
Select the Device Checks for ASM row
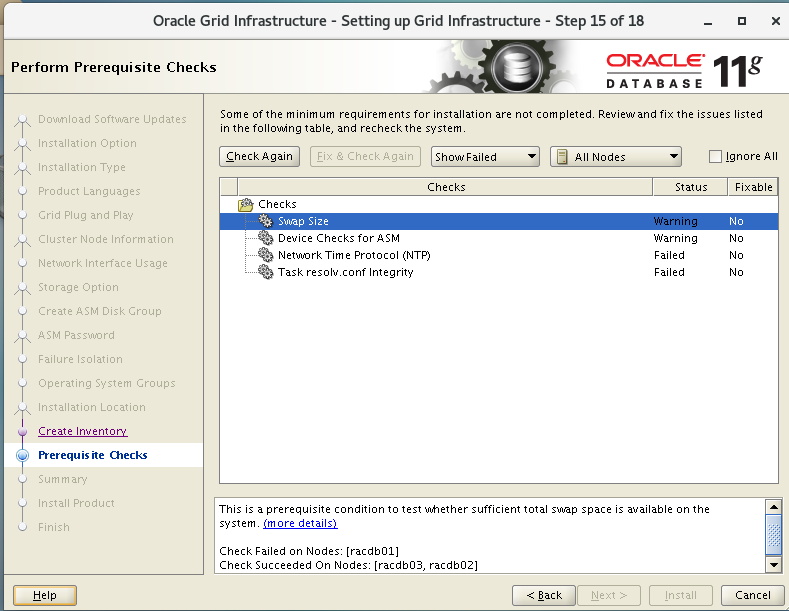point(499,238)
